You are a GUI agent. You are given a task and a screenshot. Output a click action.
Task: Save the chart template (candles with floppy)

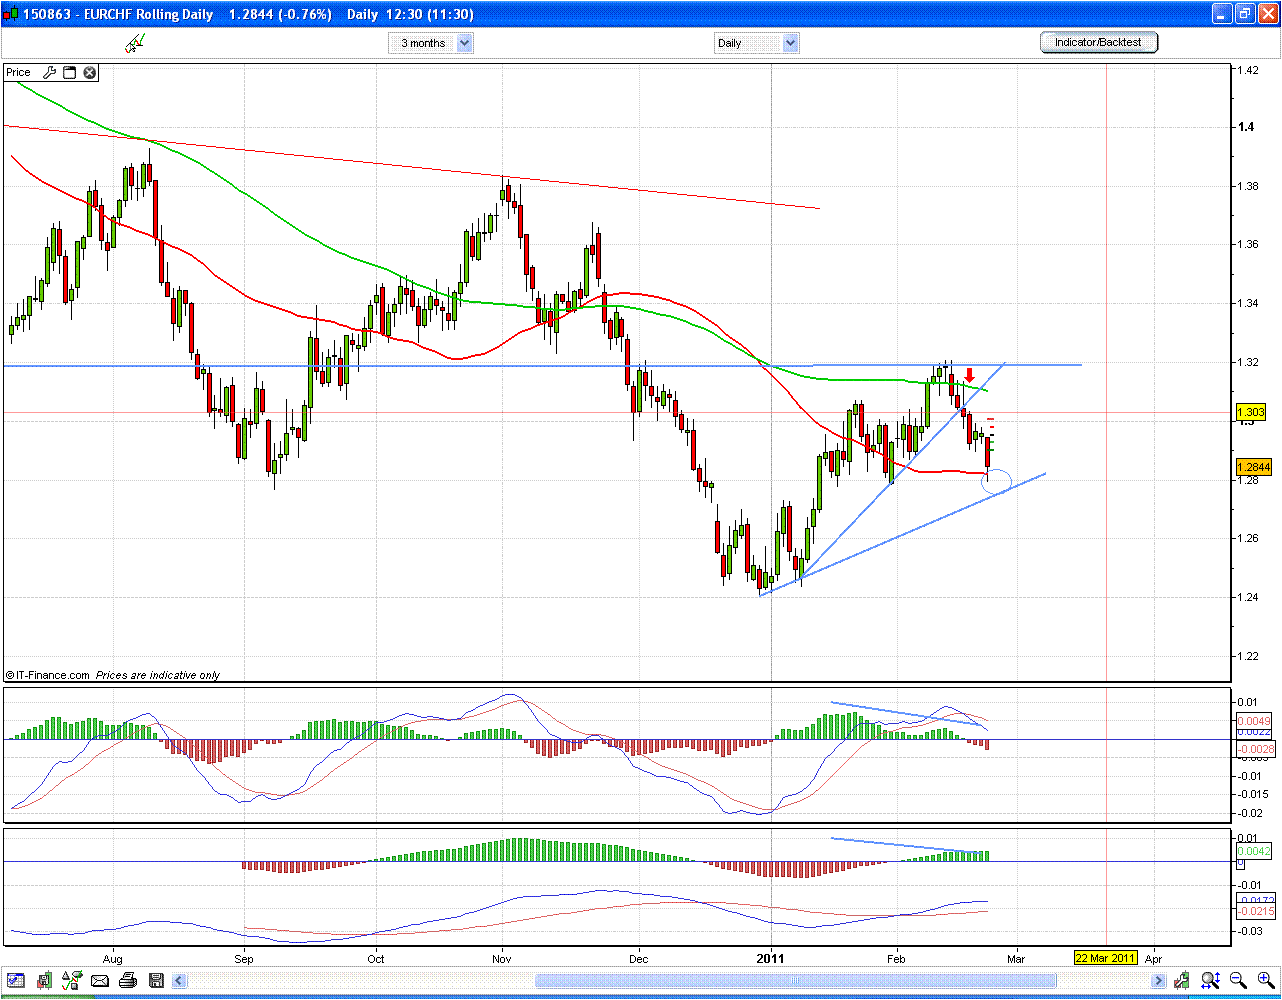click(x=43, y=980)
